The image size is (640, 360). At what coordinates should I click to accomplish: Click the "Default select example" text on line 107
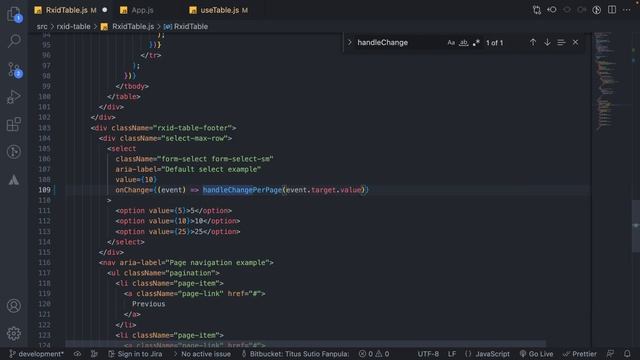click(211, 169)
